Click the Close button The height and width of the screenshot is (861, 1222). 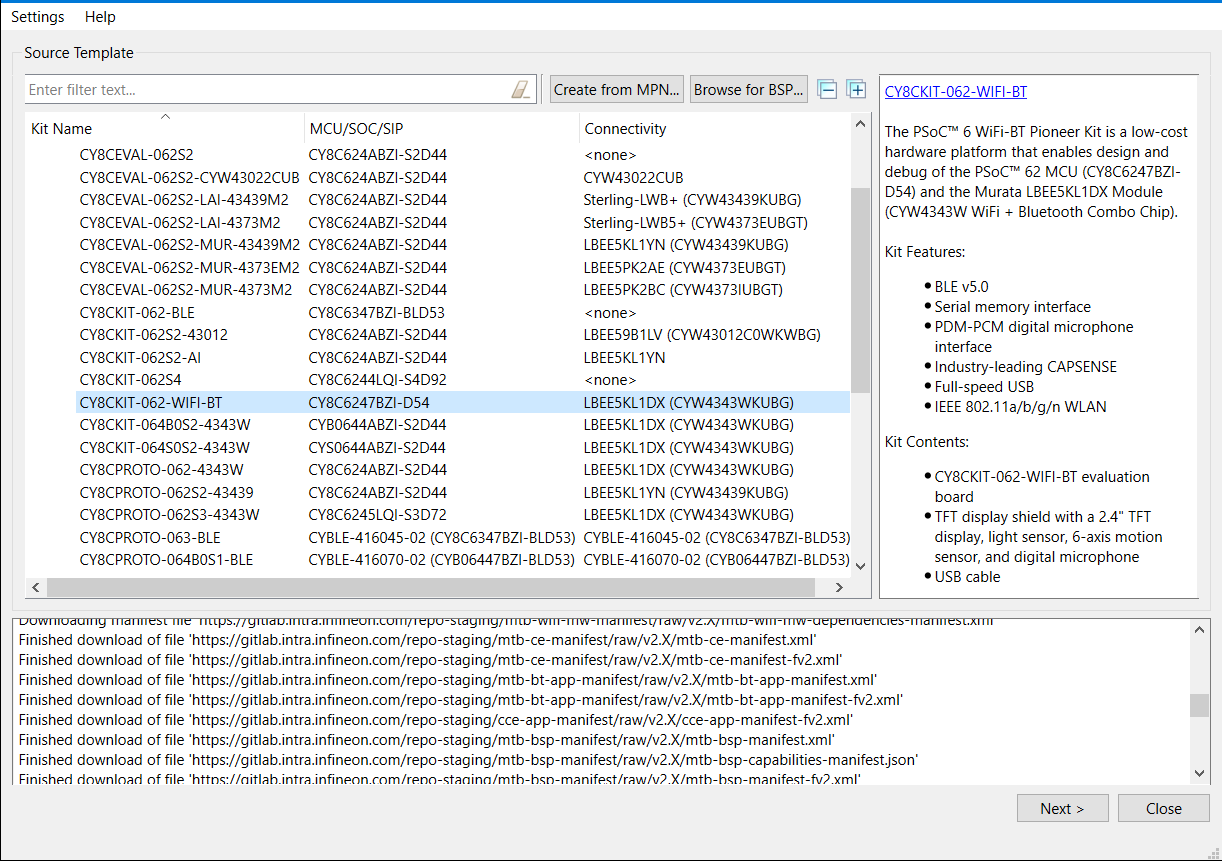pos(1164,808)
